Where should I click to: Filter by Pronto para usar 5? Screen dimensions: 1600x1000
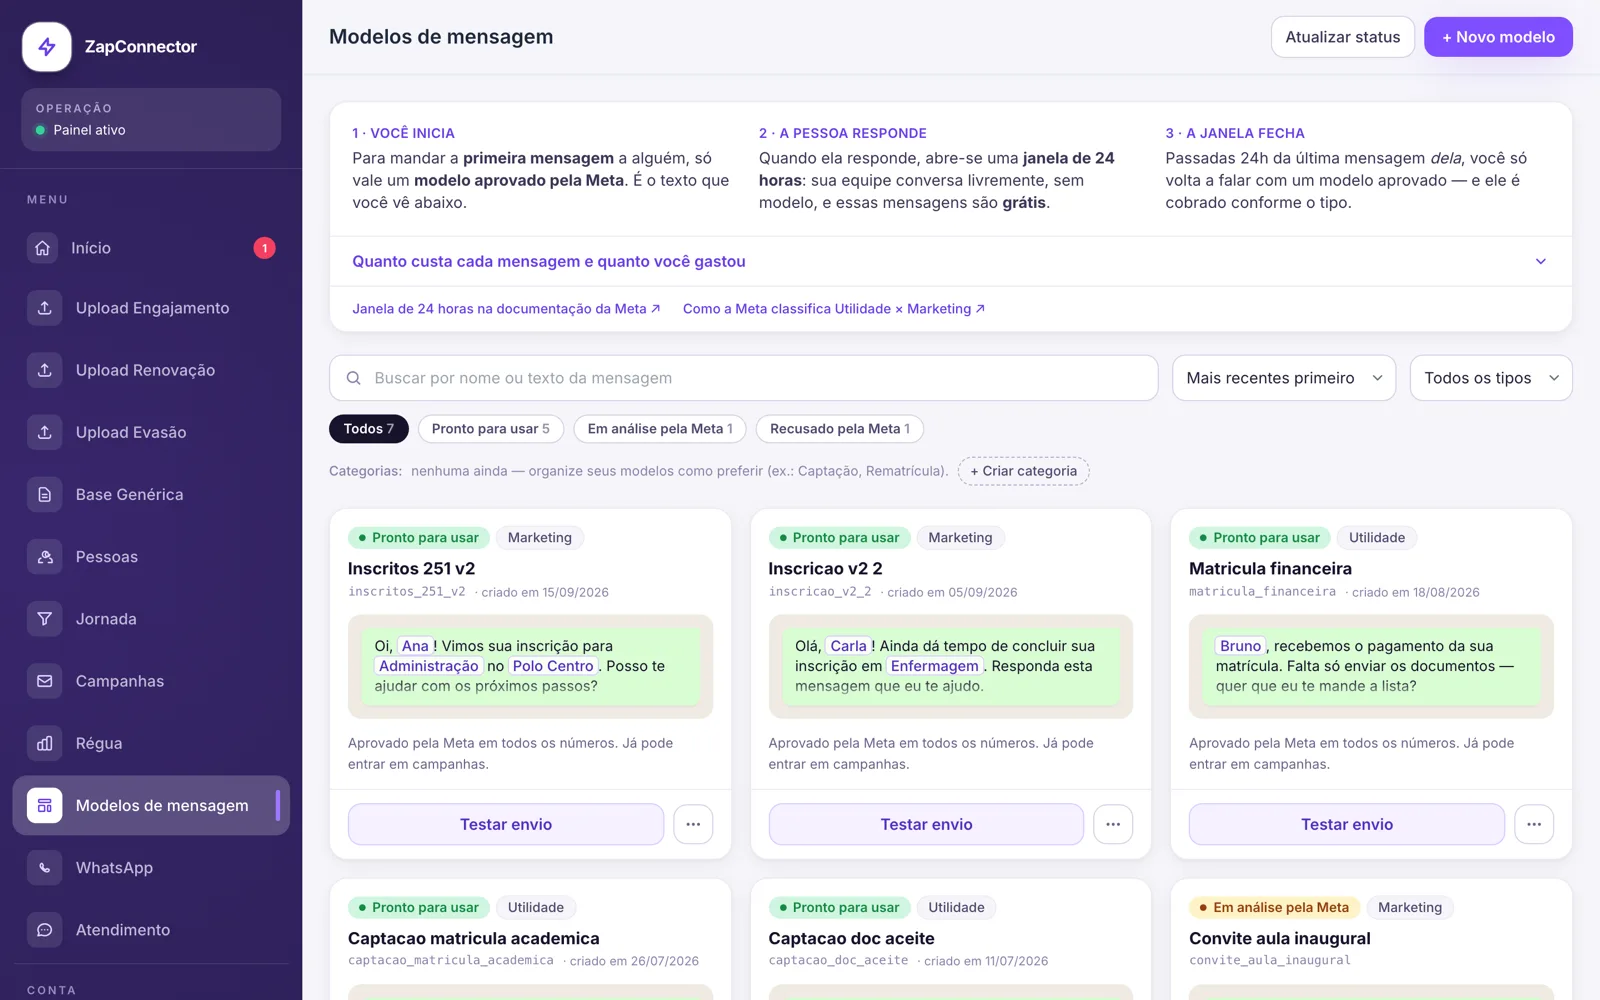coord(491,429)
